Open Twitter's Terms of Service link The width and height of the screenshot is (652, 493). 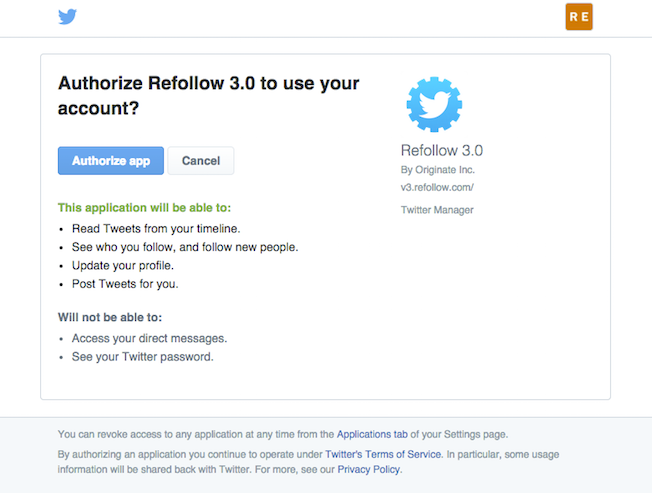383,454
